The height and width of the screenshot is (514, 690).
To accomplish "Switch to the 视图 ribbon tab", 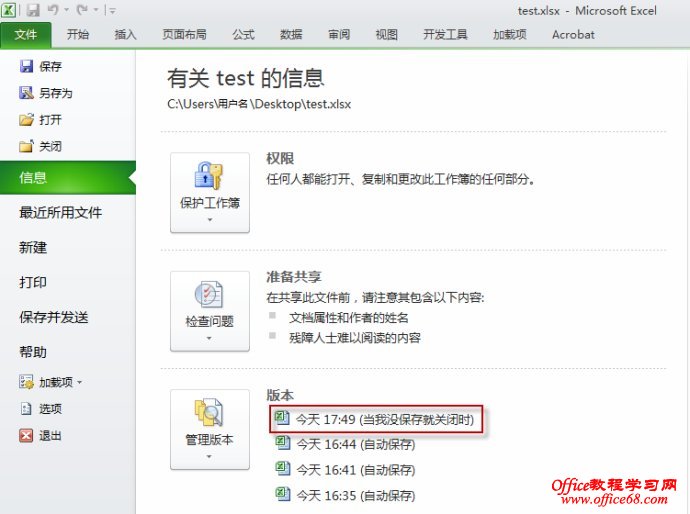I will click(387, 35).
